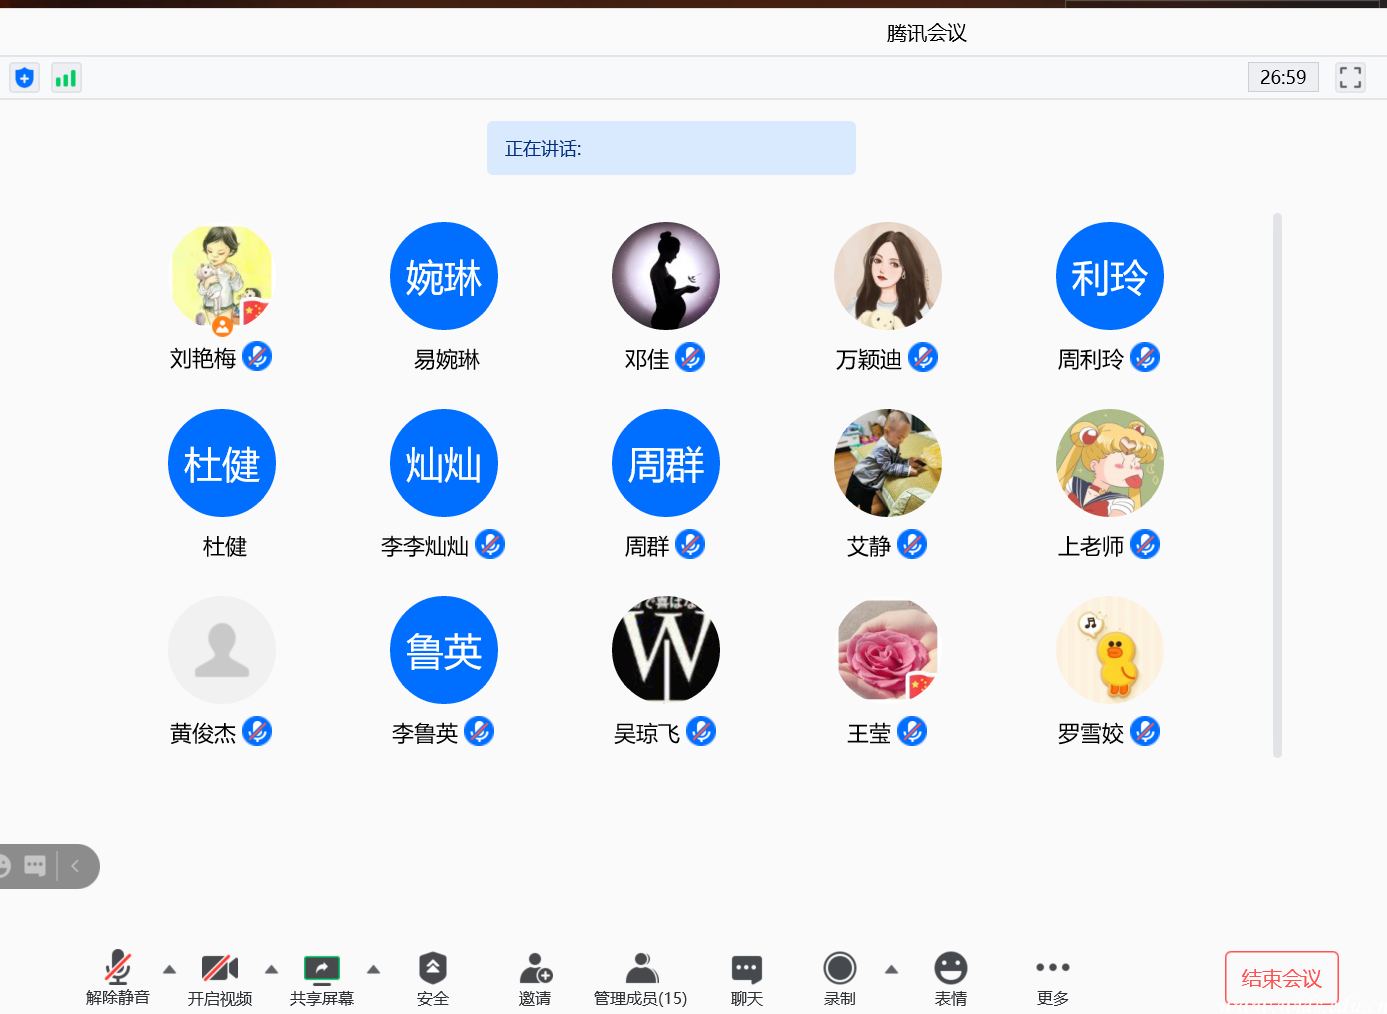Select 万颖迪's avatar thumbnail
This screenshot has width=1387, height=1014.
point(888,276)
